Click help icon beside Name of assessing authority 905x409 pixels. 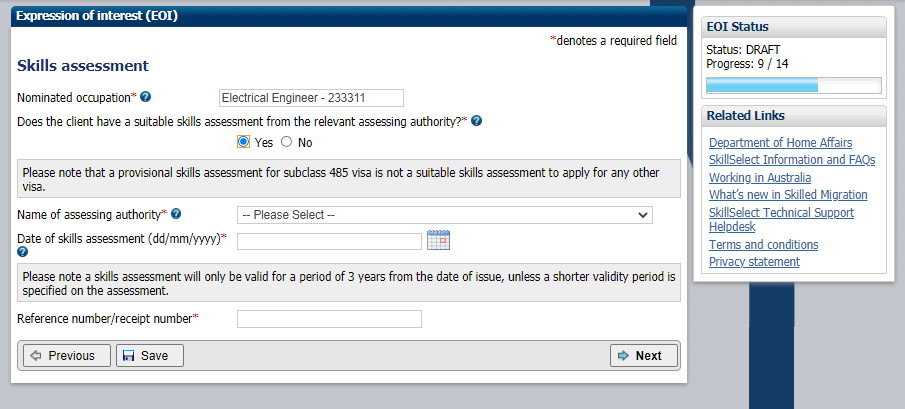click(x=176, y=214)
